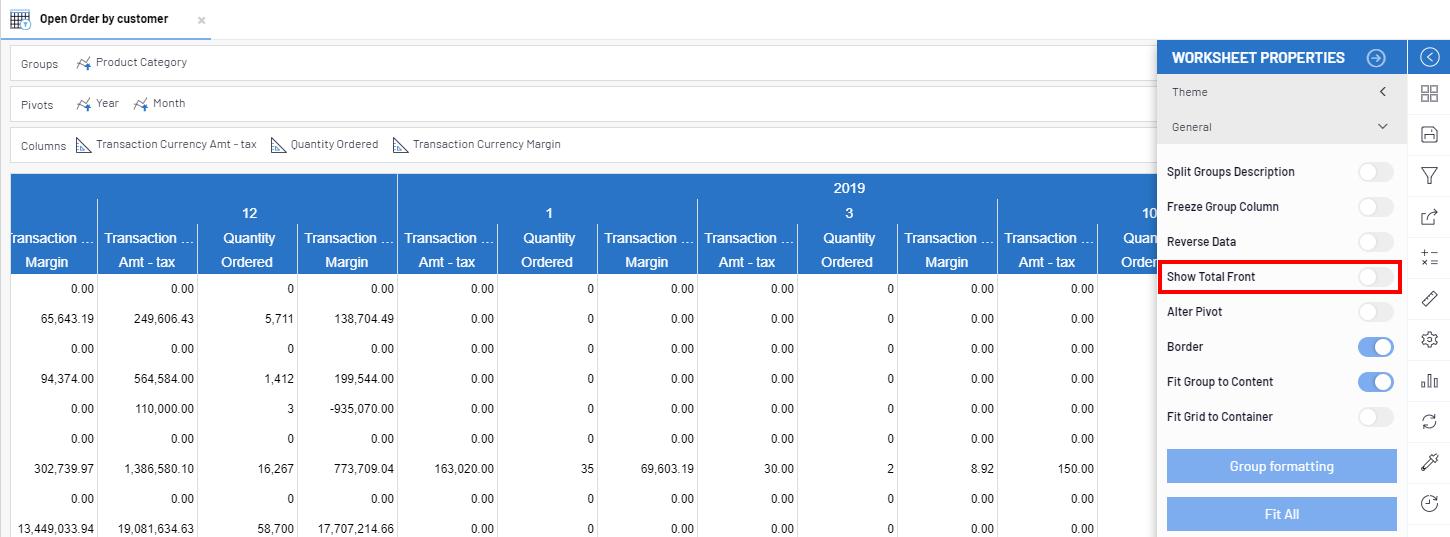The height and width of the screenshot is (537, 1450).
Task: Enable the Show Total Front toggle
Action: [1375, 277]
